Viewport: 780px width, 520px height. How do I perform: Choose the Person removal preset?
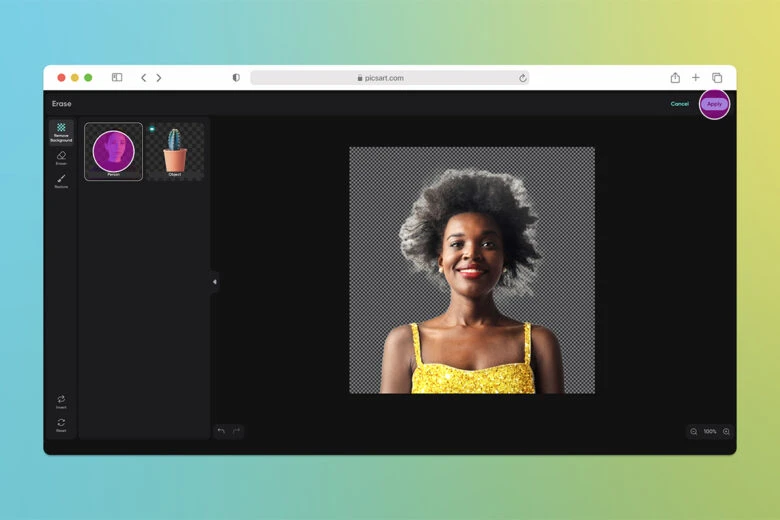(113, 151)
